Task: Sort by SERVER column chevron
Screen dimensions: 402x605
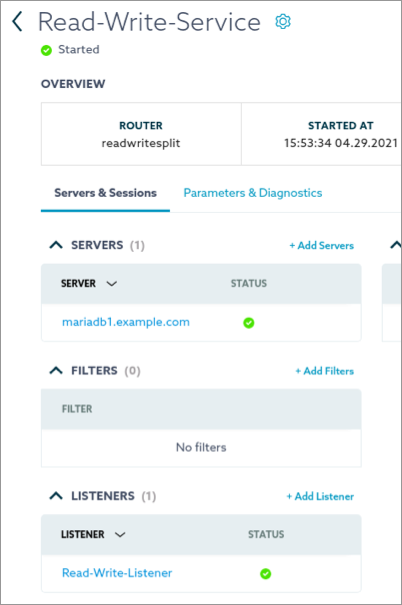Action: (x=111, y=284)
